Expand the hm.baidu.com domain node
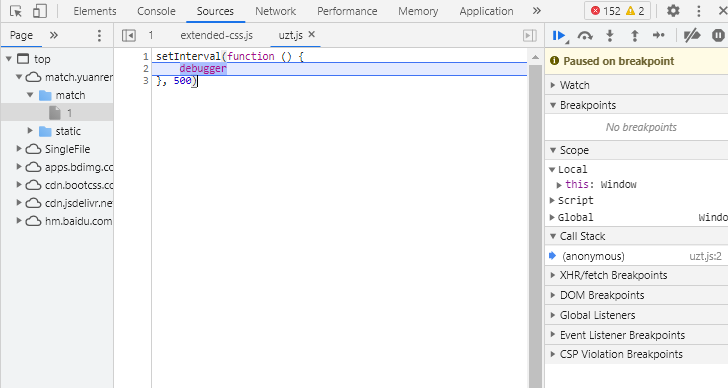Screen dimensions: 728x388 [x=19, y=221]
